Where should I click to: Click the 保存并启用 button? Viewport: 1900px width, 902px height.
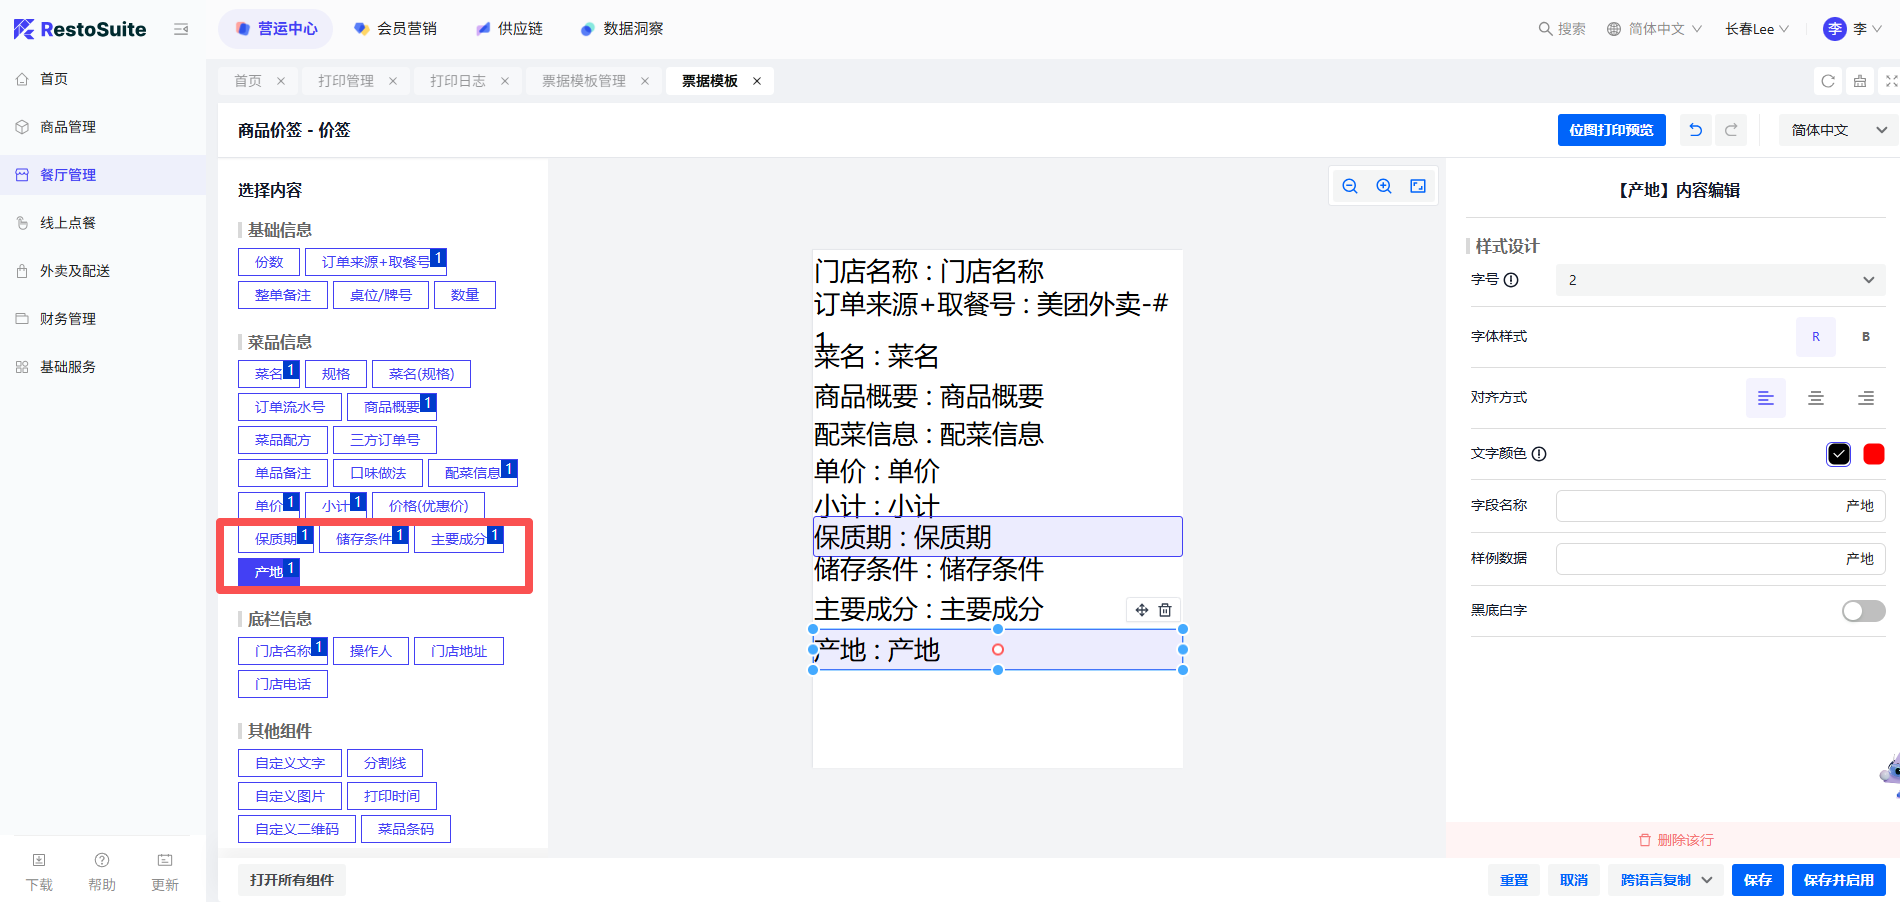tap(1838, 880)
